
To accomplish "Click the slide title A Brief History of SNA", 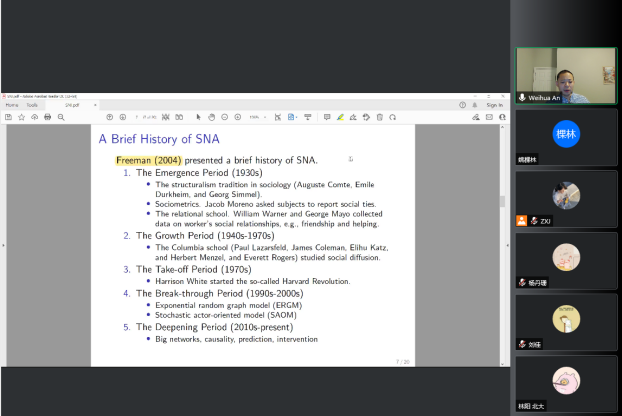I will [159, 139].
